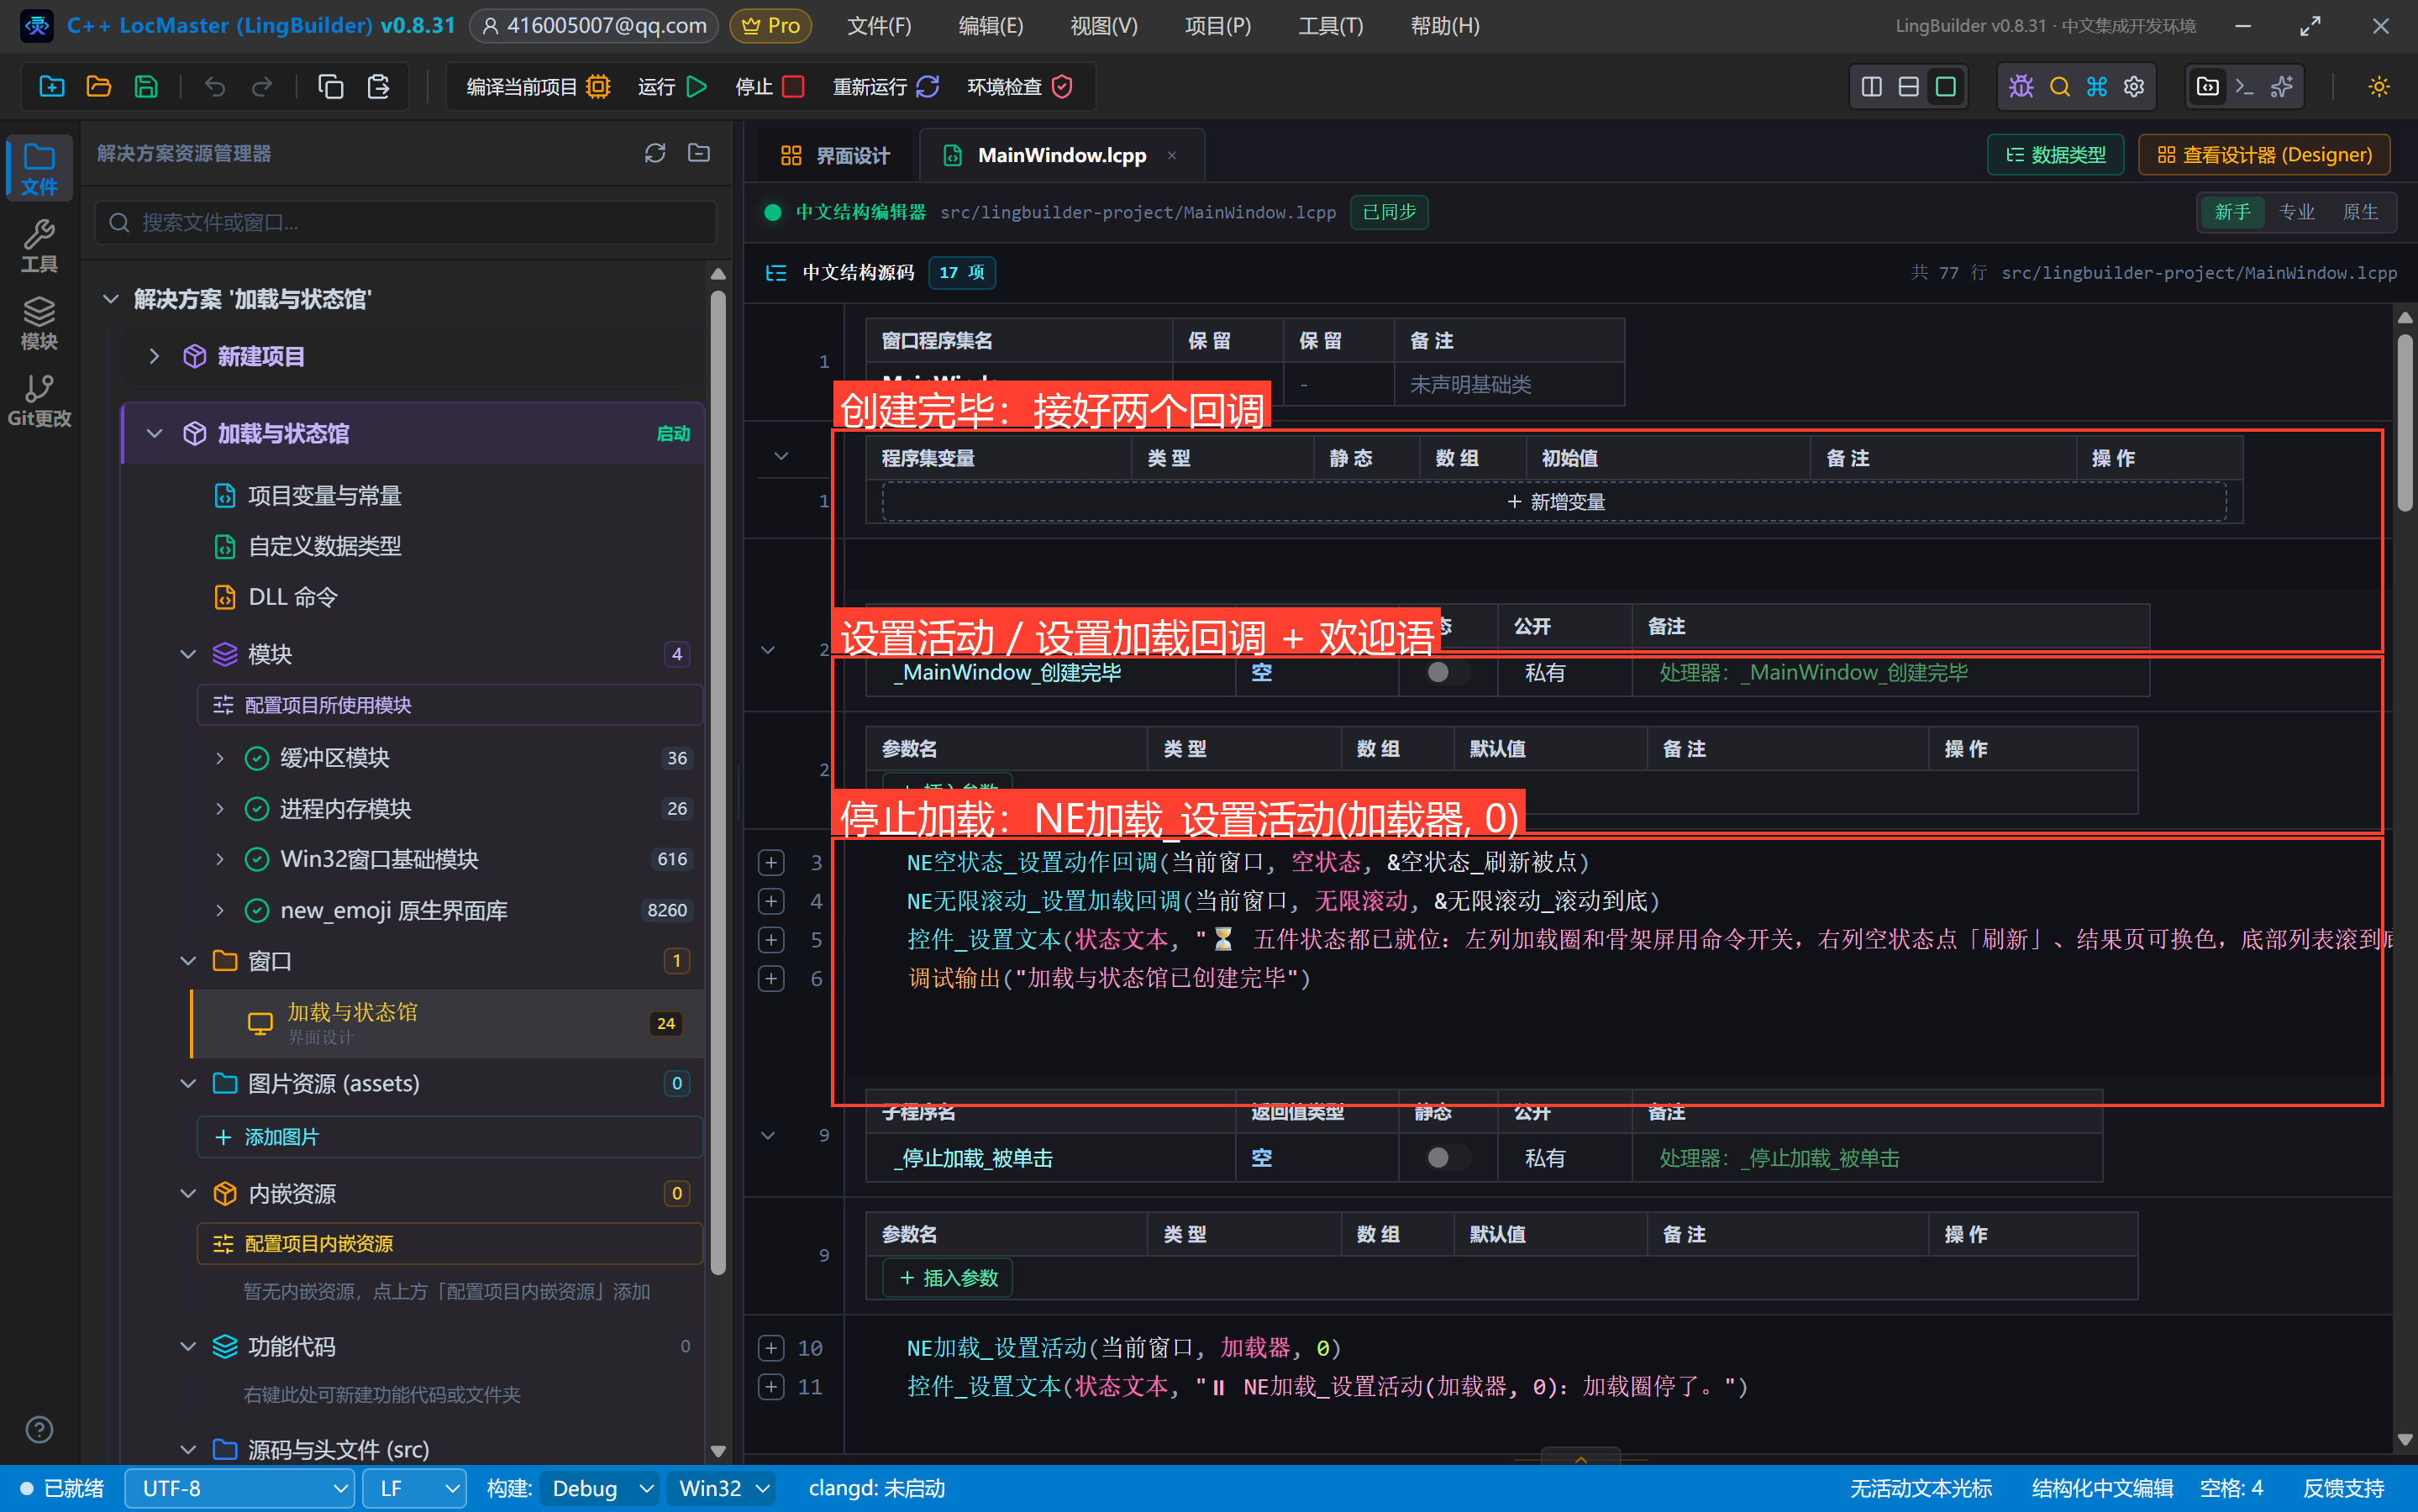Open the Debug build configuration dropdown
Screen dimensions: 2418x1512
coord(600,1488)
